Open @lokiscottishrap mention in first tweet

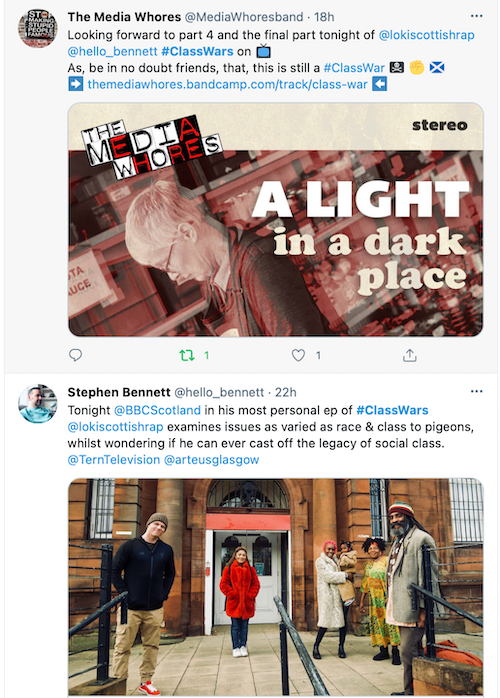point(427,35)
